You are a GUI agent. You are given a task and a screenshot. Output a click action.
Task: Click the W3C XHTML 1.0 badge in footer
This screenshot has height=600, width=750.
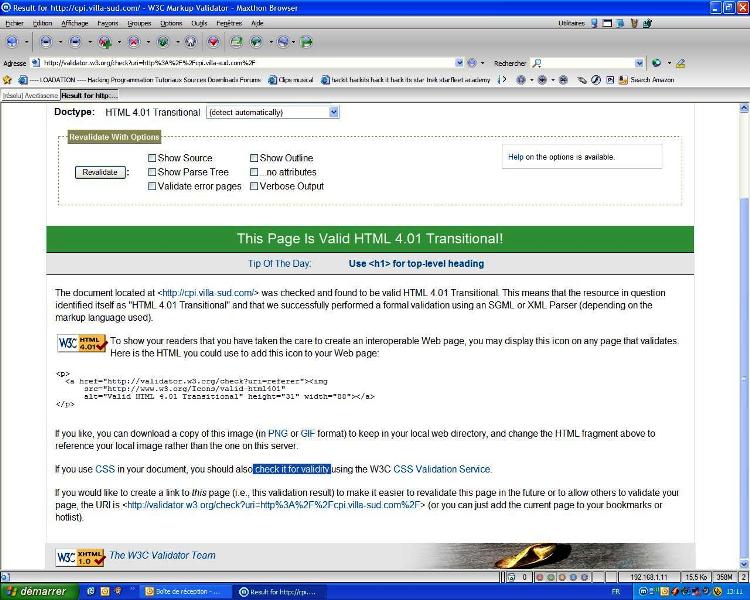[x=80, y=557]
